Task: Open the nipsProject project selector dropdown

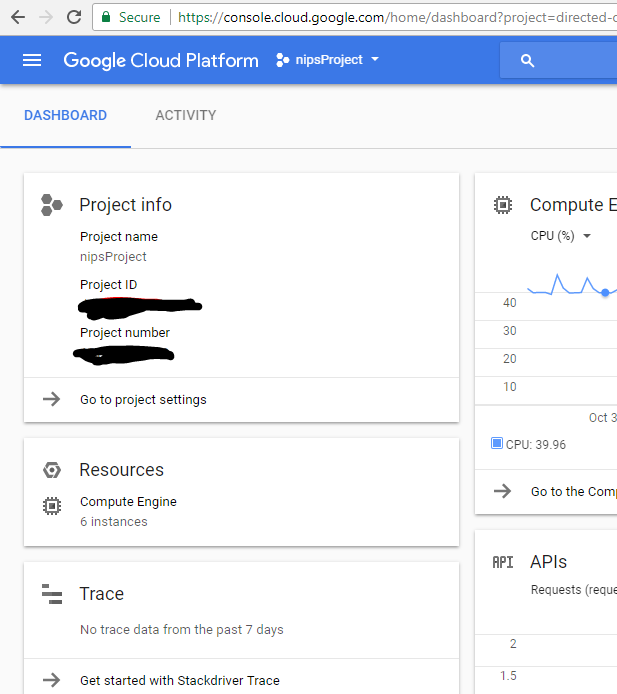Action: [x=328, y=60]
